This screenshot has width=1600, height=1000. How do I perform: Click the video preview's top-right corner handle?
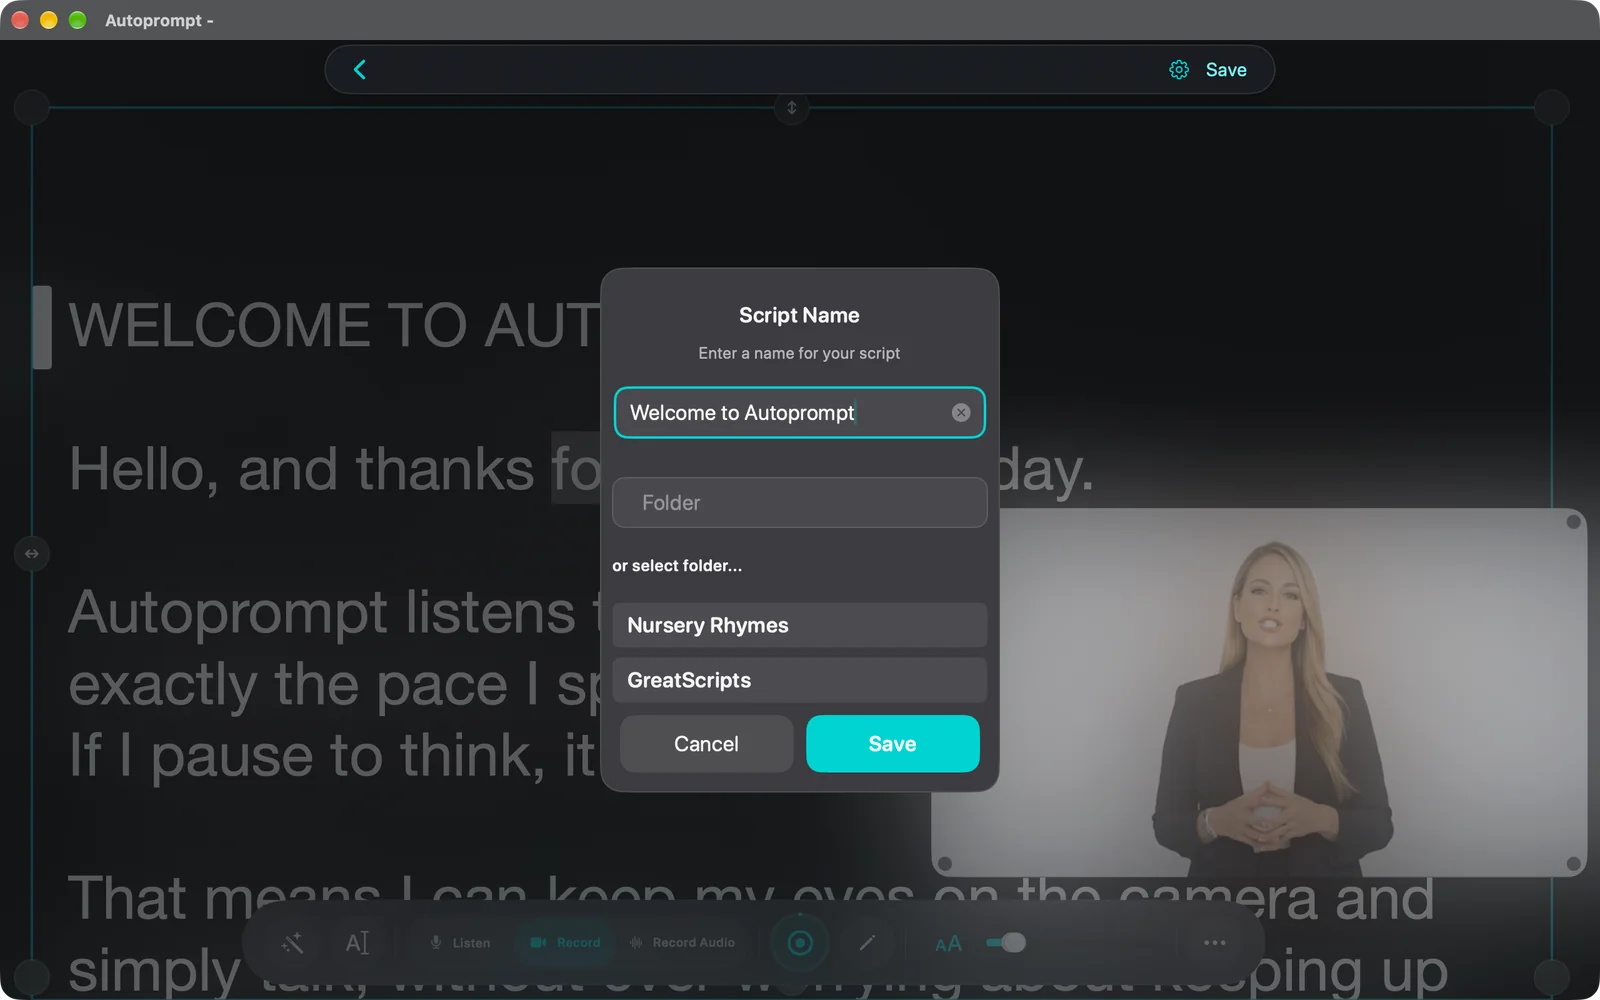click(1573, 522)
